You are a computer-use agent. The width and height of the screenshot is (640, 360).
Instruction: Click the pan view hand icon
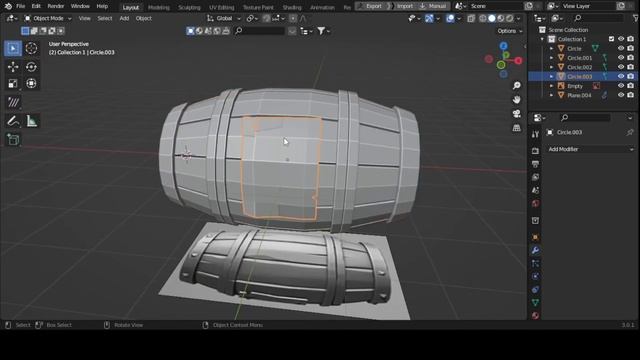tap(517, 100)
